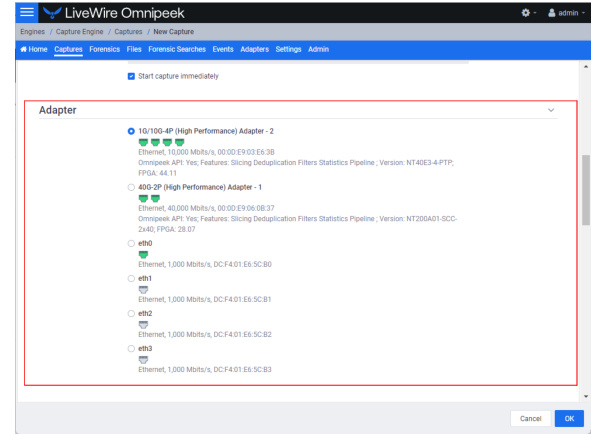Click second green port icon of 1G/10G-4P adapter

155,142
